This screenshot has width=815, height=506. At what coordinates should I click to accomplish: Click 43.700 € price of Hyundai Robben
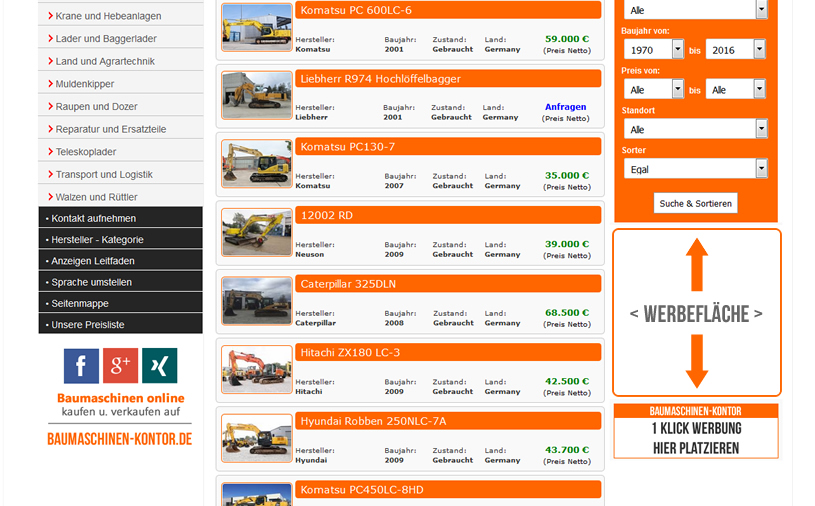(x=567, y=449)
